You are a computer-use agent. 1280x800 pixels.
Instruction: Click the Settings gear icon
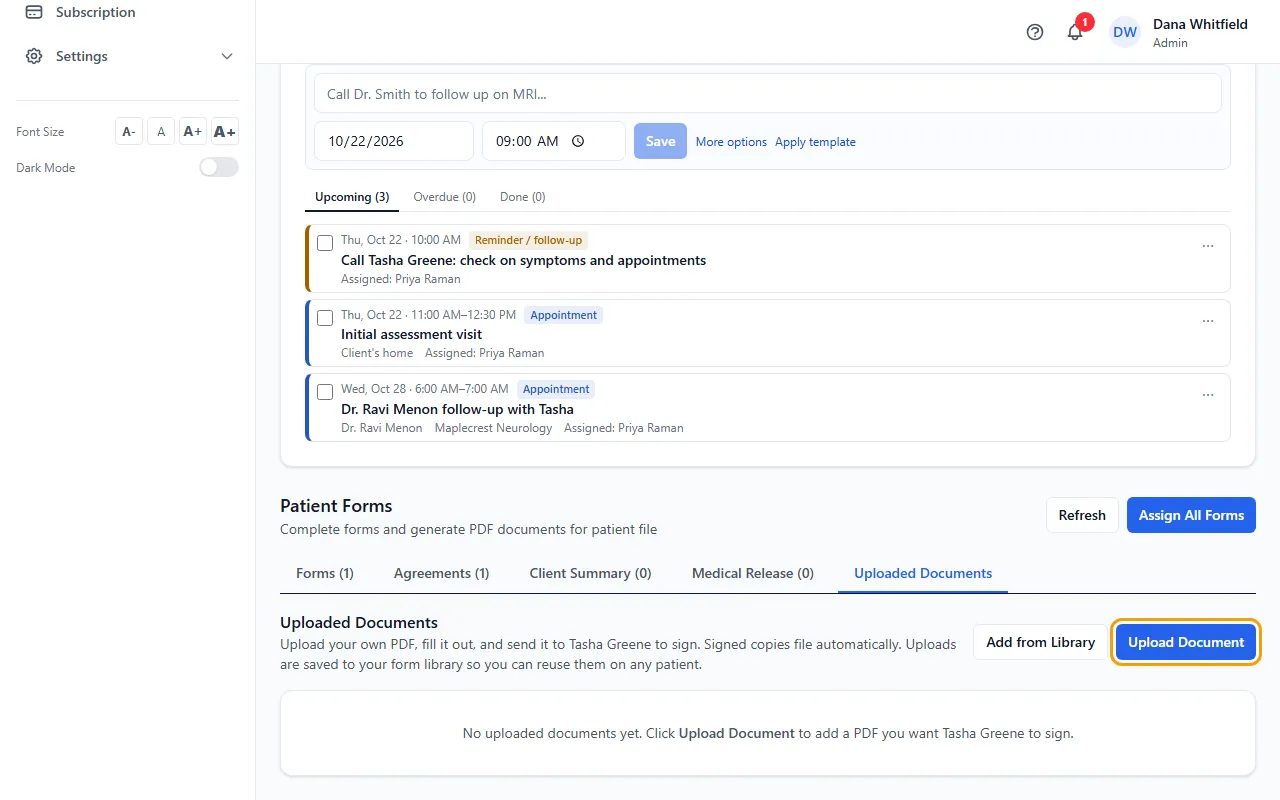point(34,56)
